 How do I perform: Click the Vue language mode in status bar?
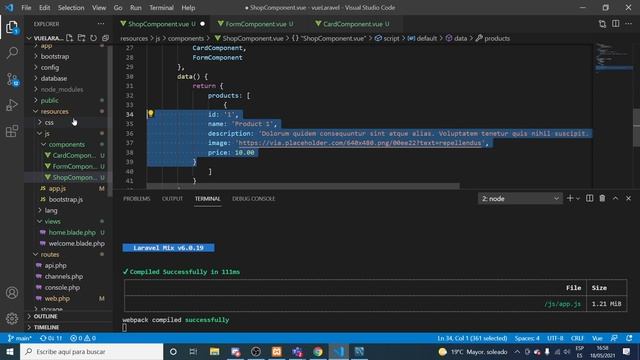[597, 338]
